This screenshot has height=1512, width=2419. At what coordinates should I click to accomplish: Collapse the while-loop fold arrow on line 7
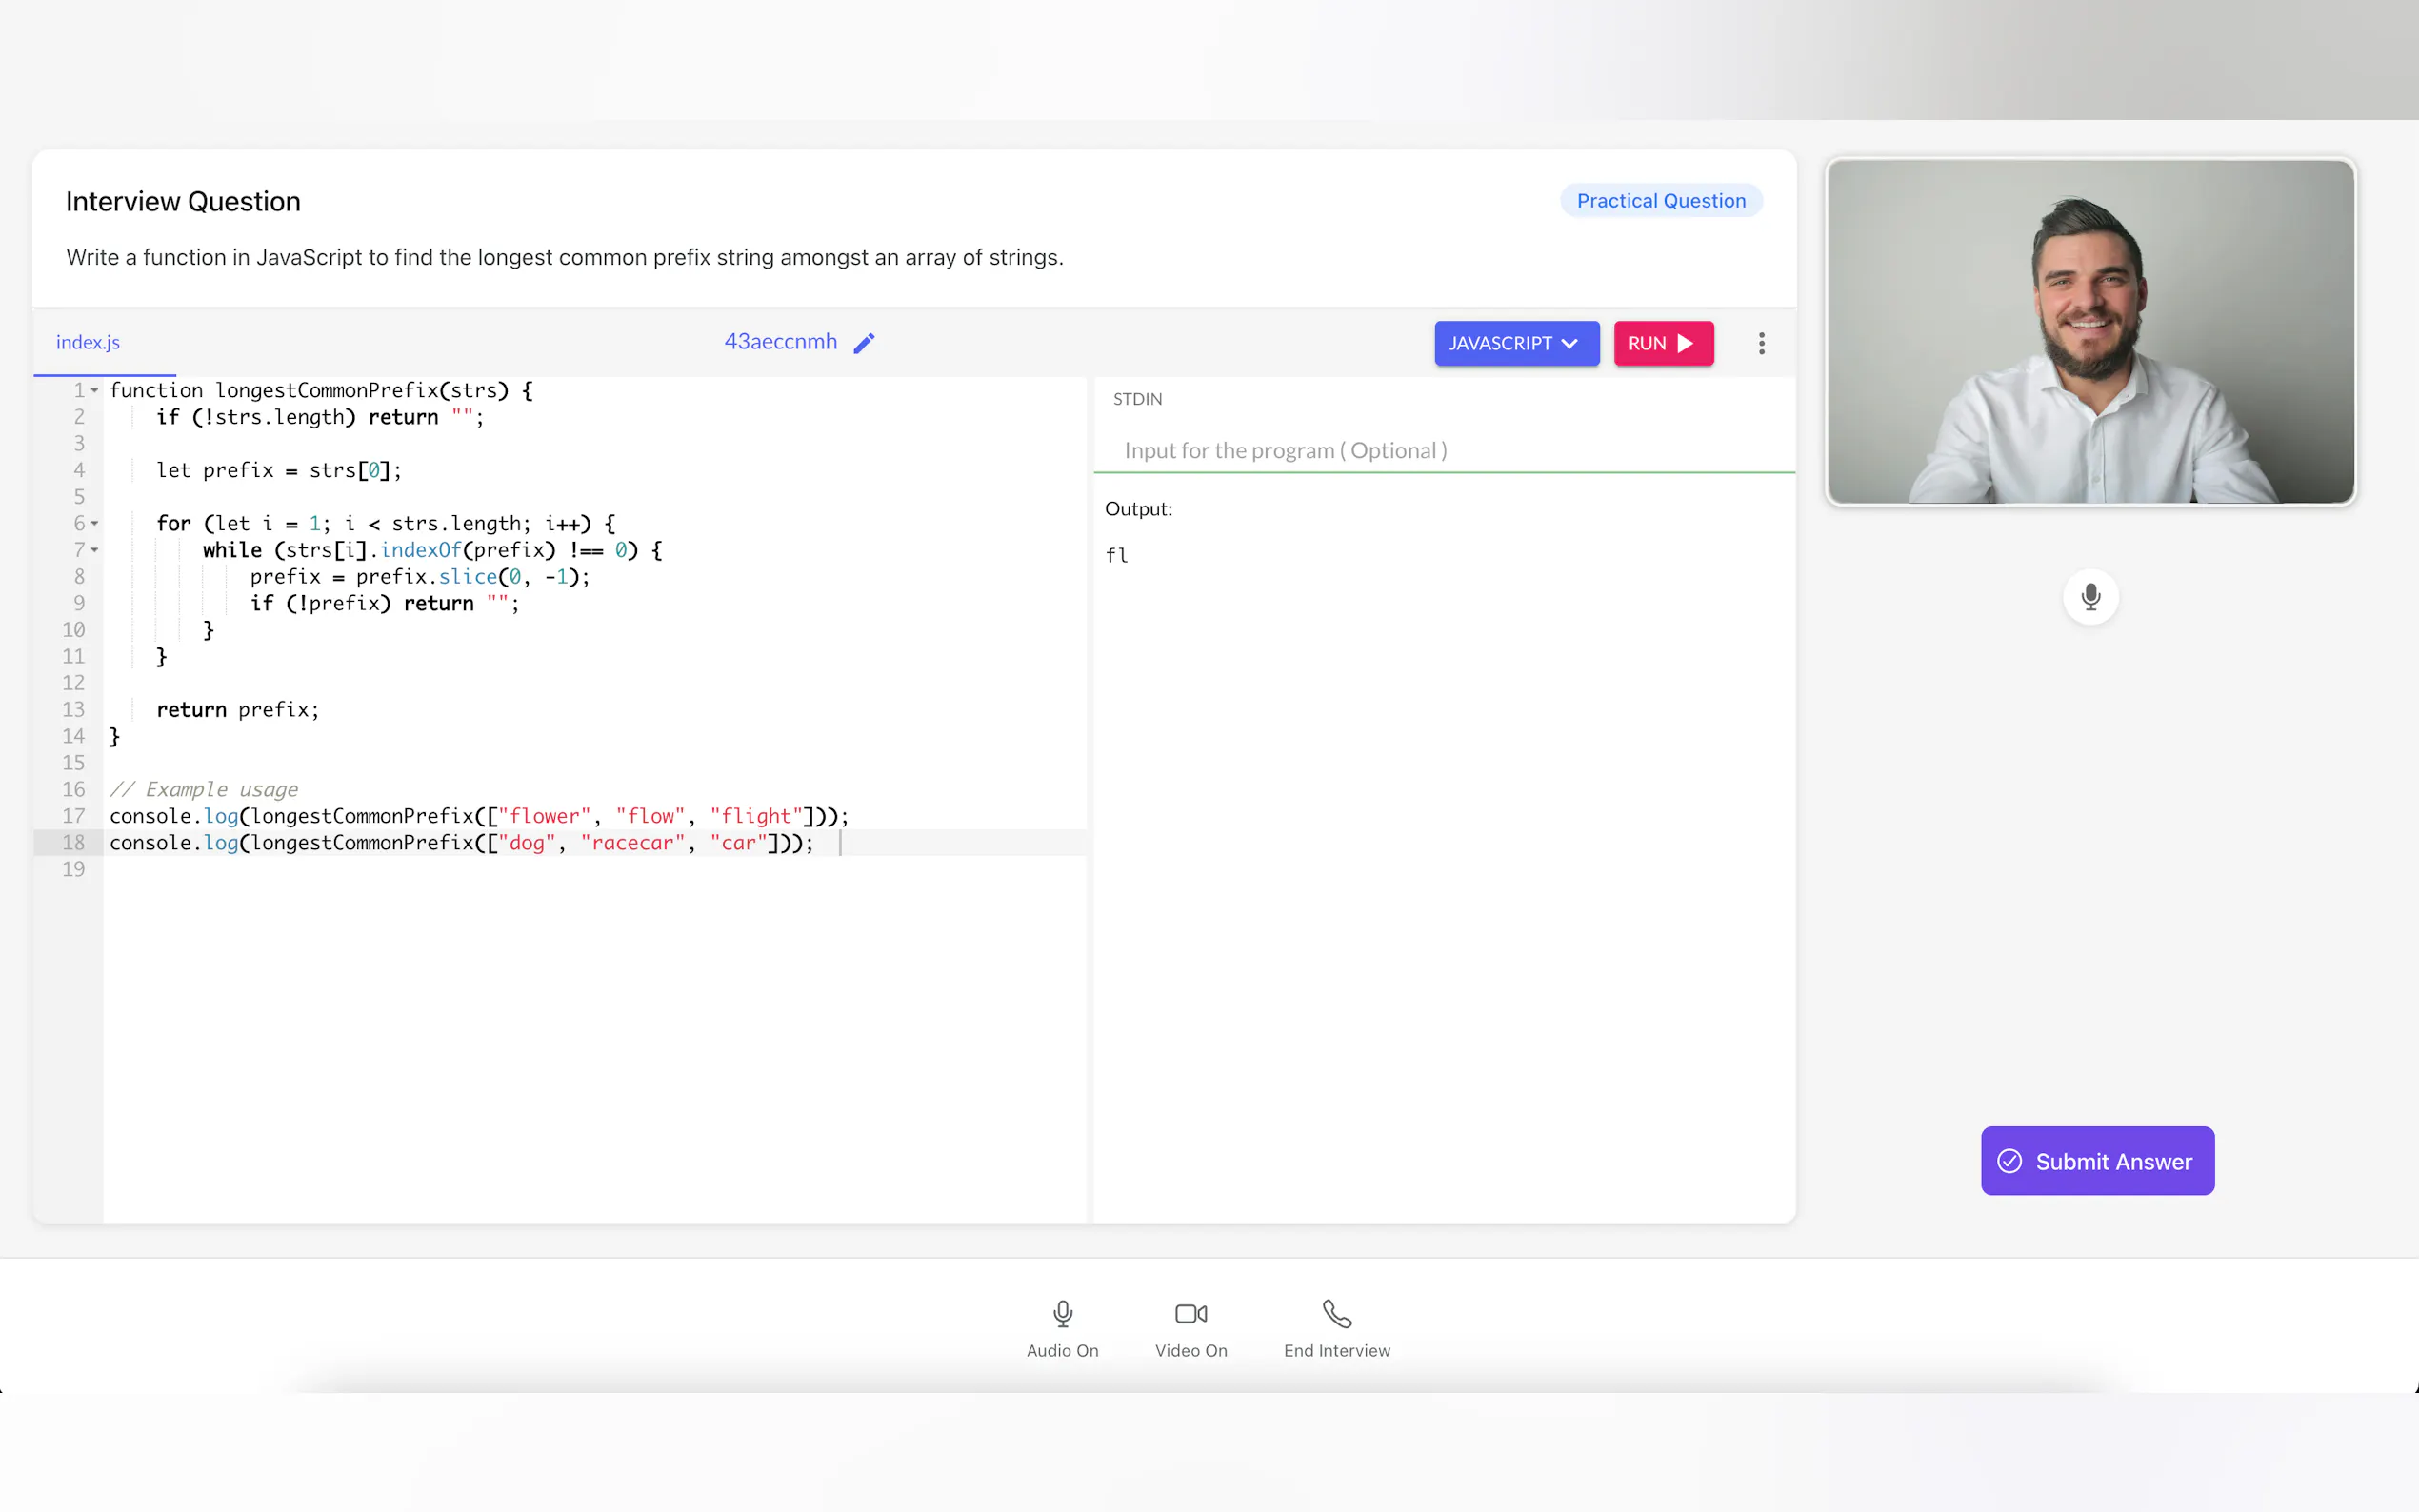[95, 550]
